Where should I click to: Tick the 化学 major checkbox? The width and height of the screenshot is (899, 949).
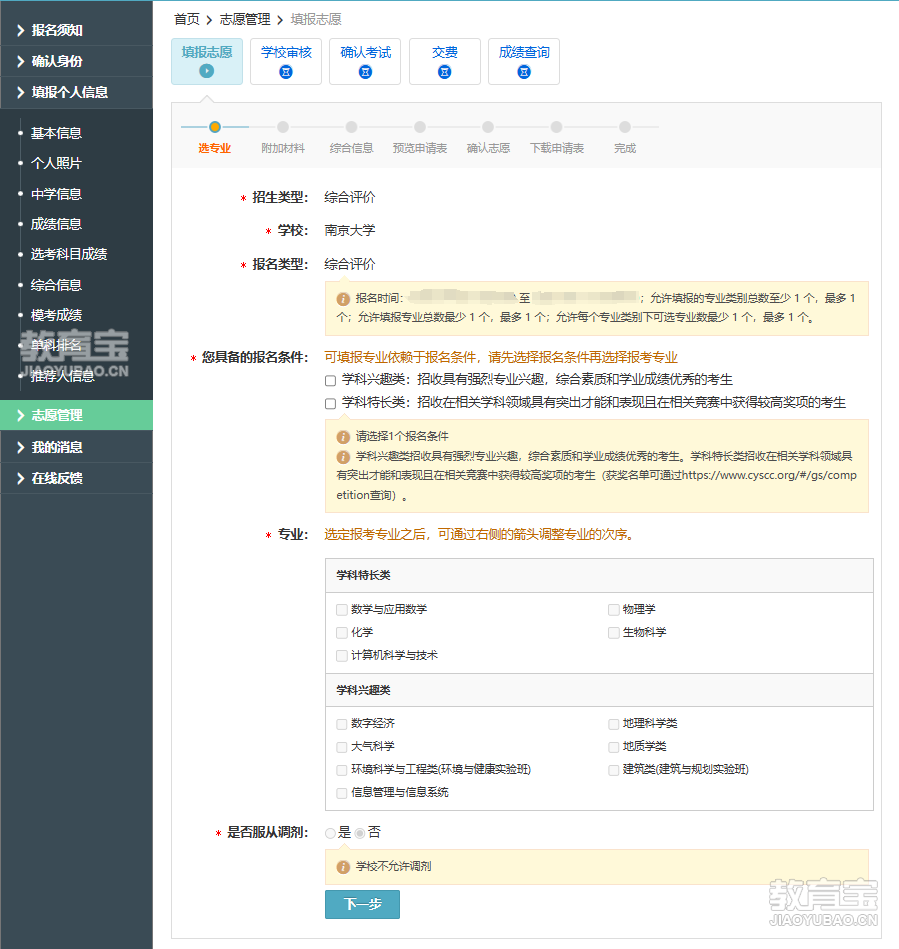[342, 632]
